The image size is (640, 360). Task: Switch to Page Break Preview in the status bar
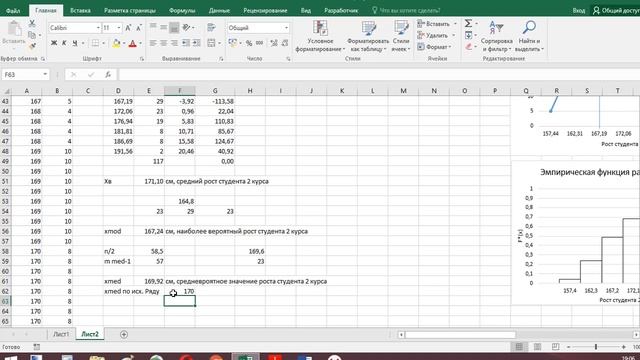pyautogui.click(x=556, y=347)
